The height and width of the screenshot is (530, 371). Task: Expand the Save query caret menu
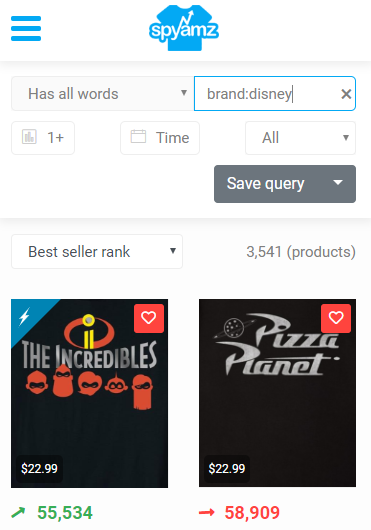(338, 184)
